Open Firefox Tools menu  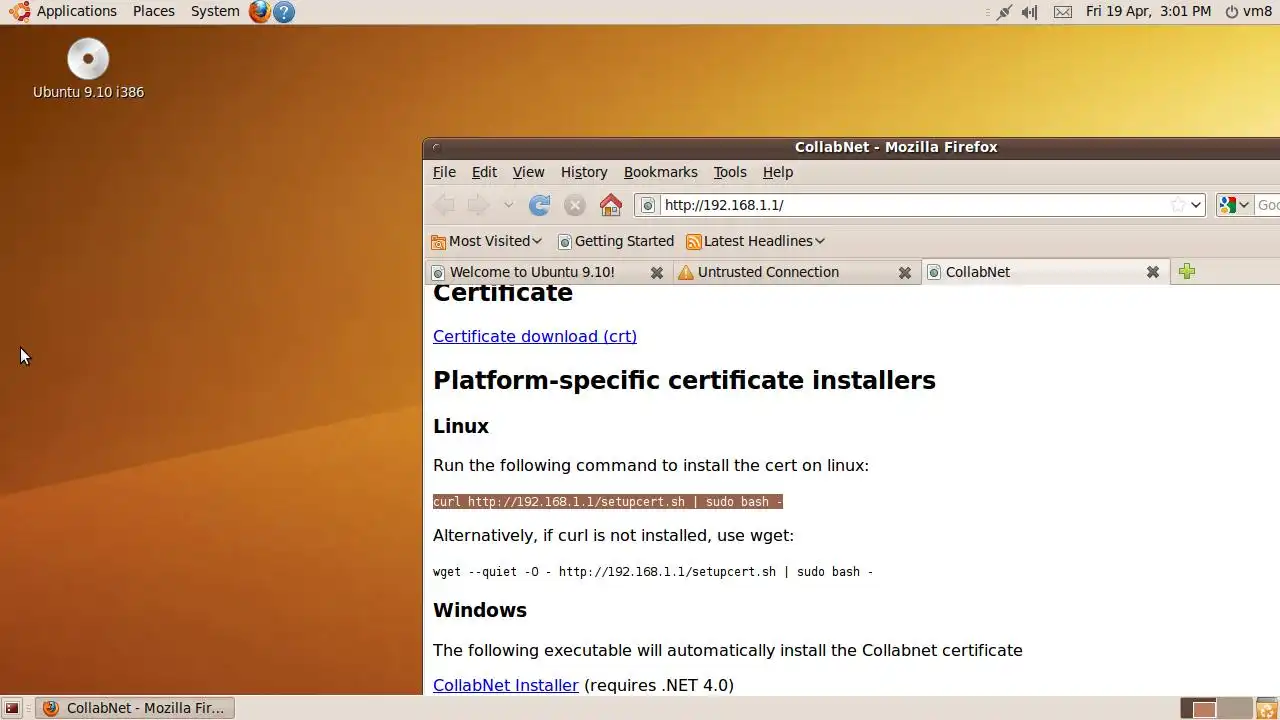730,172
